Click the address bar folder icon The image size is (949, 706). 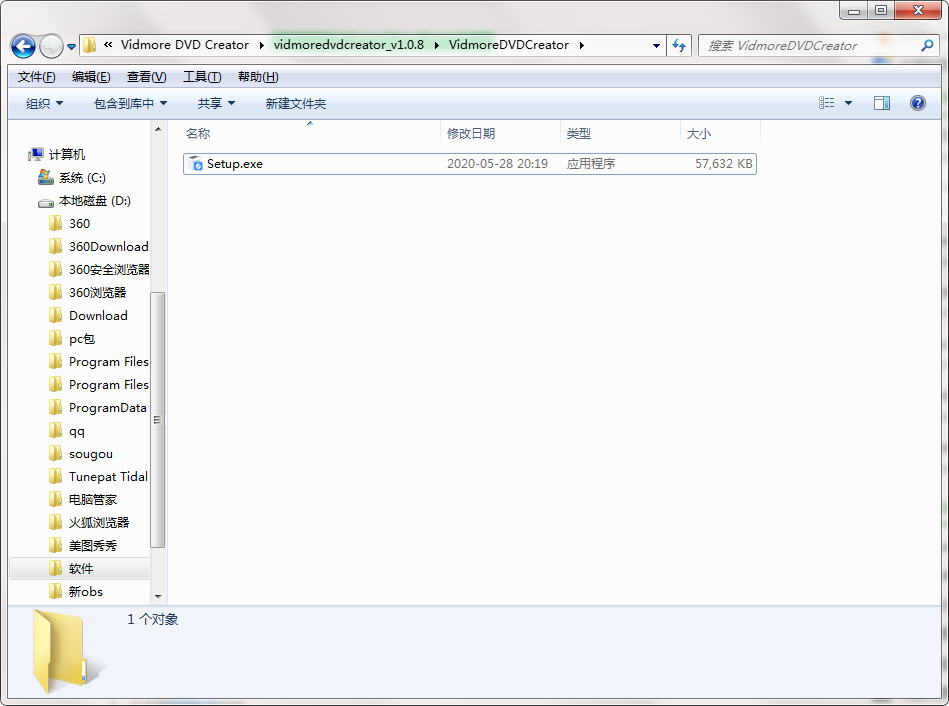click(90, 45)
